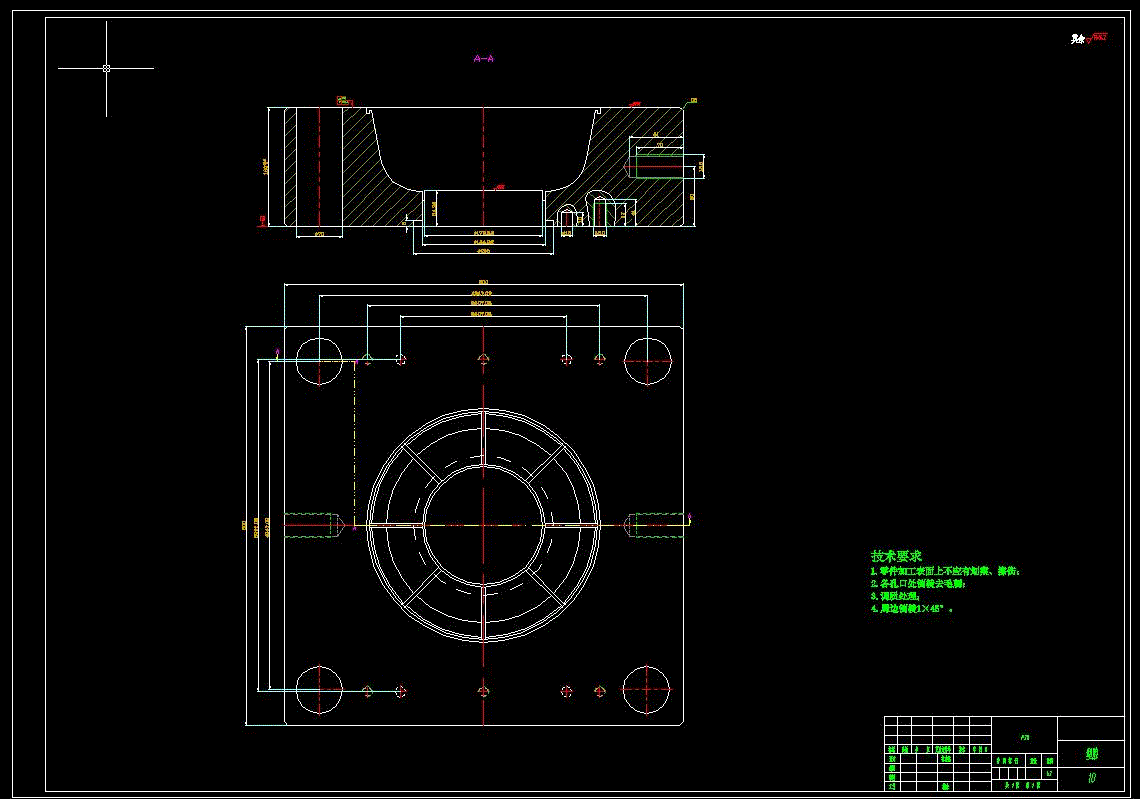Screen dimensions: 1140x799
Task: Pick the bottom-right large hole in plan view
Action: click(x=646, y=689)
